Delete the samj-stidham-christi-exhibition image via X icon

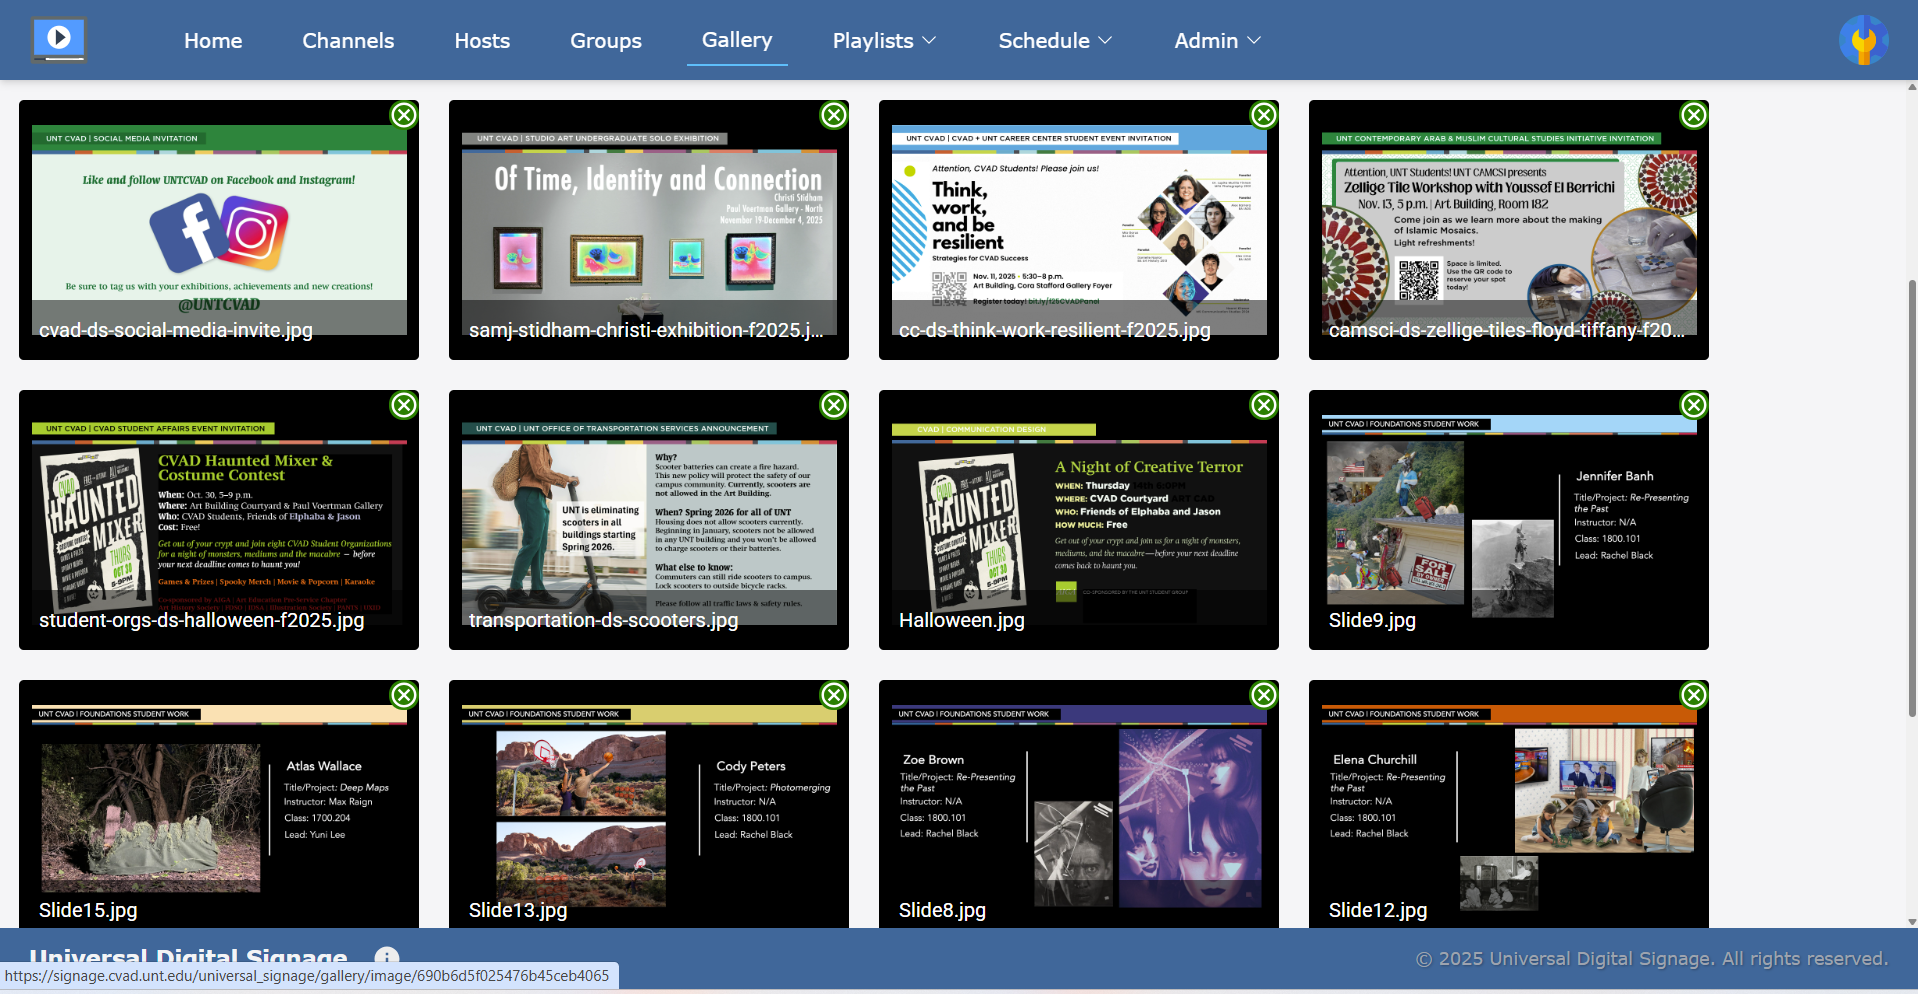tap(834, 115)
